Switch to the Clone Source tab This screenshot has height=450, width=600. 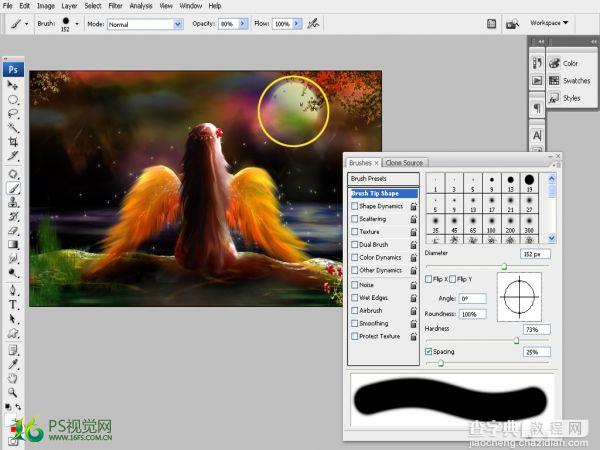click(x=404, y=163)
